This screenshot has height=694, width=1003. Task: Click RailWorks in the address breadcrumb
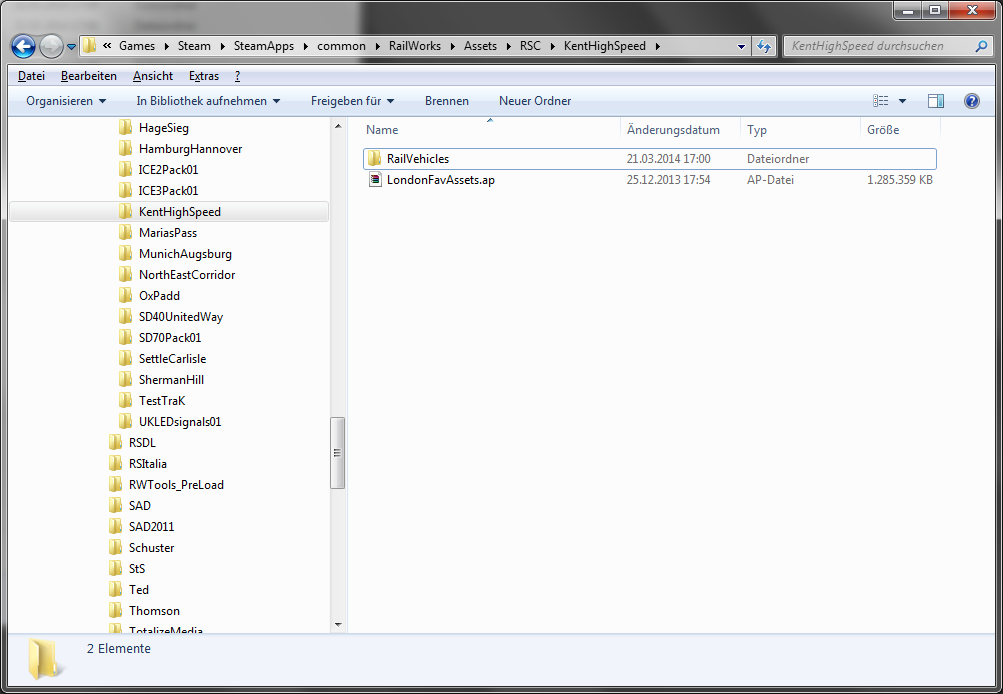point(415,46)
